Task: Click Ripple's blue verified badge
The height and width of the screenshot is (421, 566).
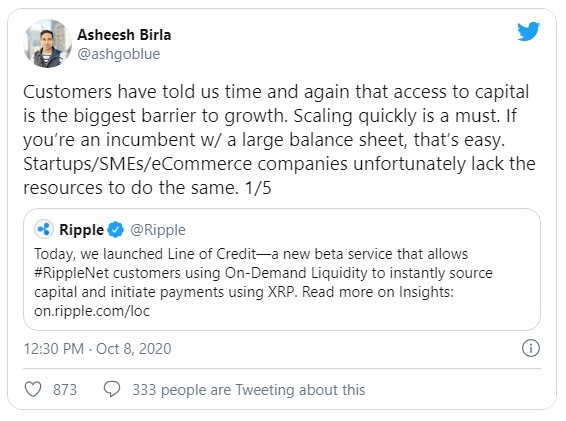Action: [x=116, y=230]
